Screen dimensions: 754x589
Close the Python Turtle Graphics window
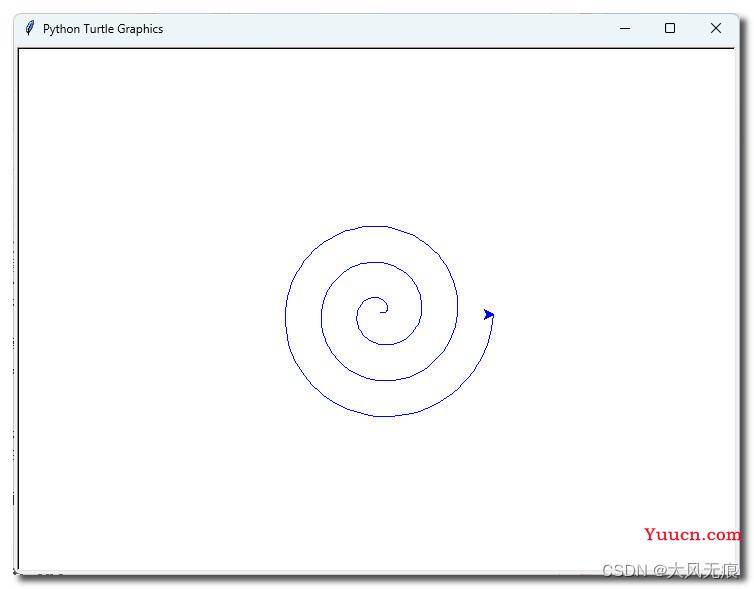[716, 28]
